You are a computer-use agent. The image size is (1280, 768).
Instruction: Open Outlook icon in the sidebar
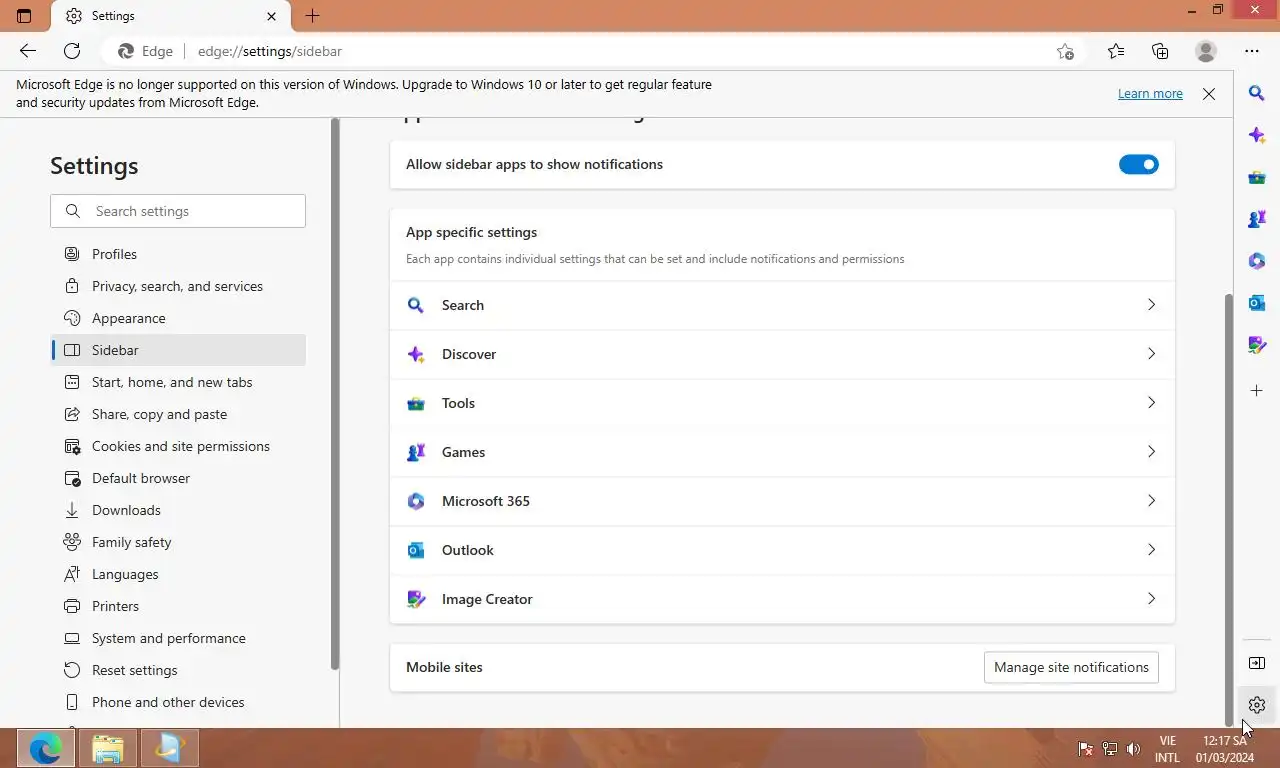1257,303
